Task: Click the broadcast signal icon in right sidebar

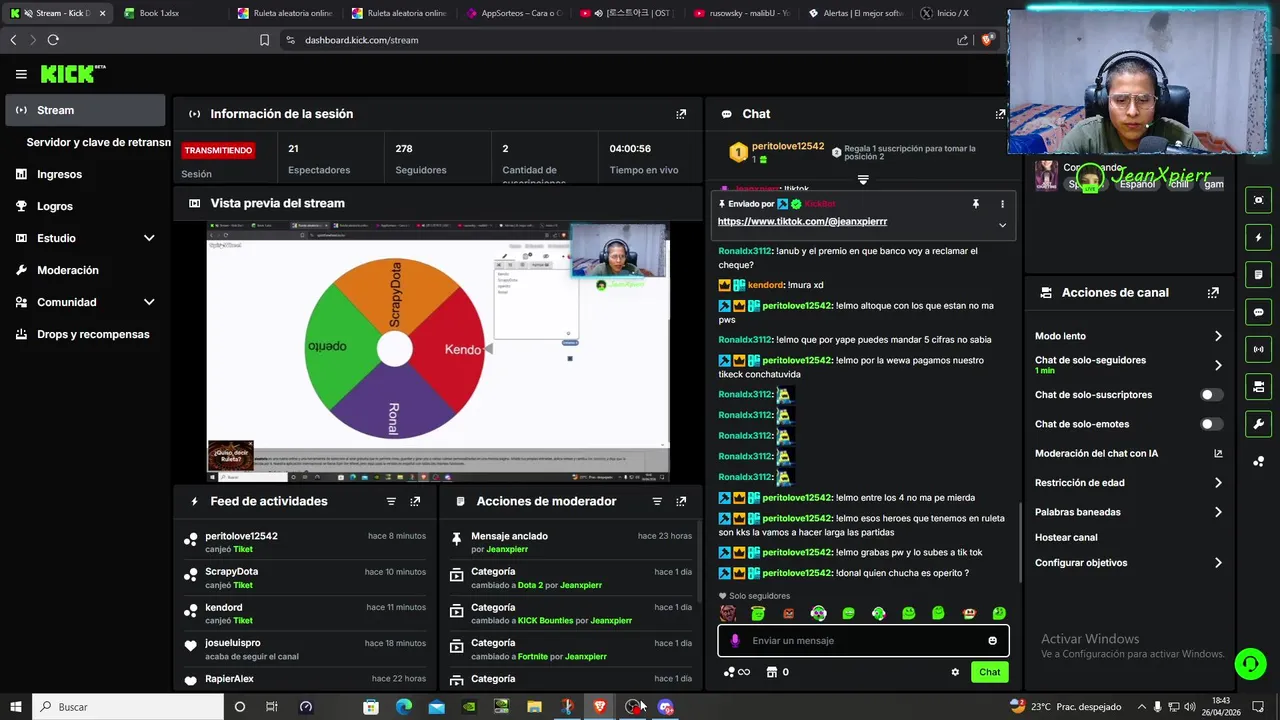Action: (x=1259, y=349)
